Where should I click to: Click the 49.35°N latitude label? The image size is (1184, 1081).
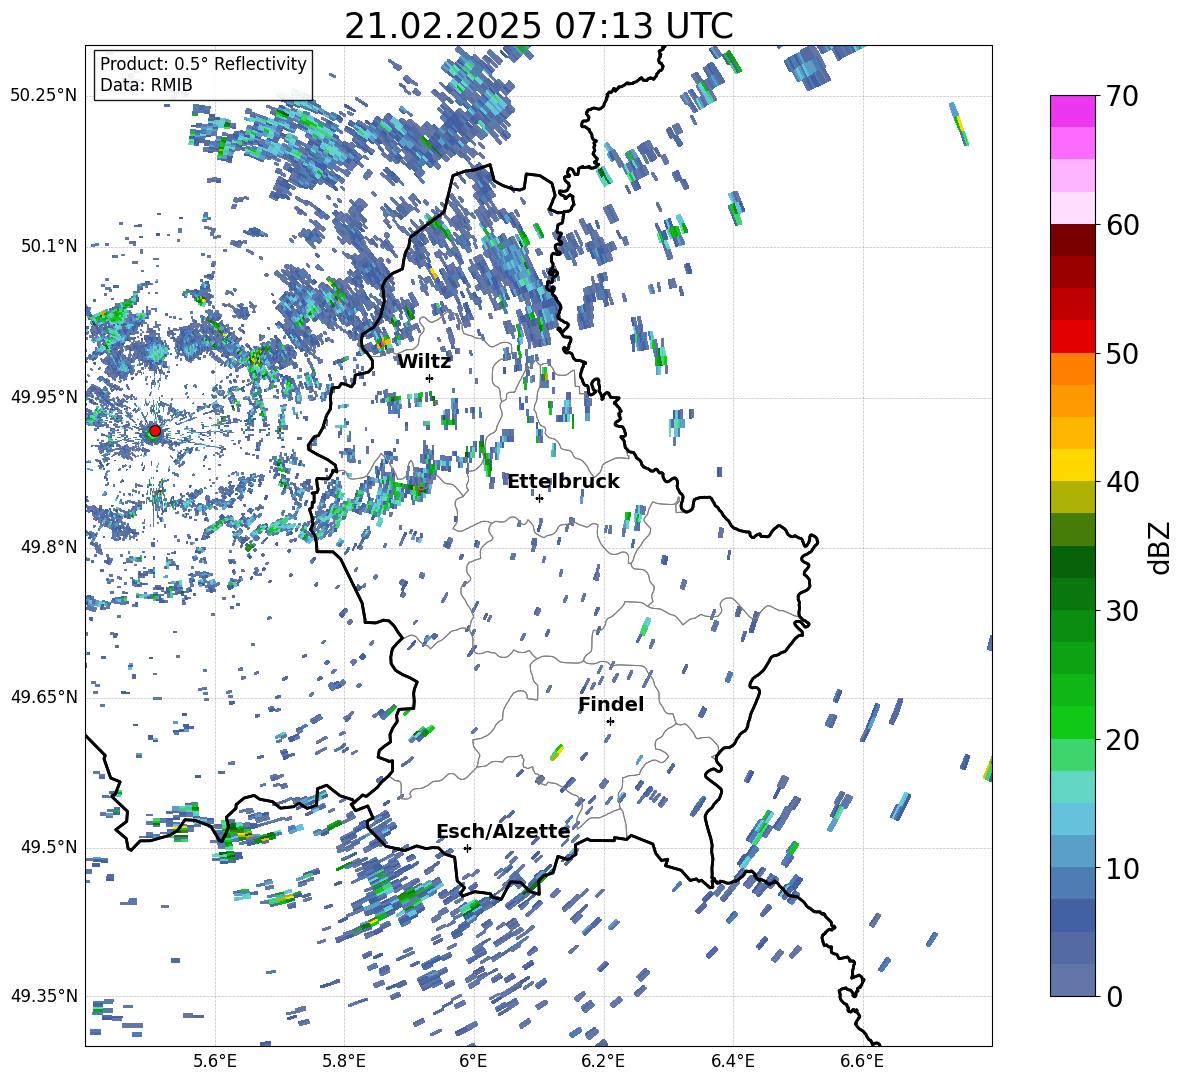pos(44,996)
